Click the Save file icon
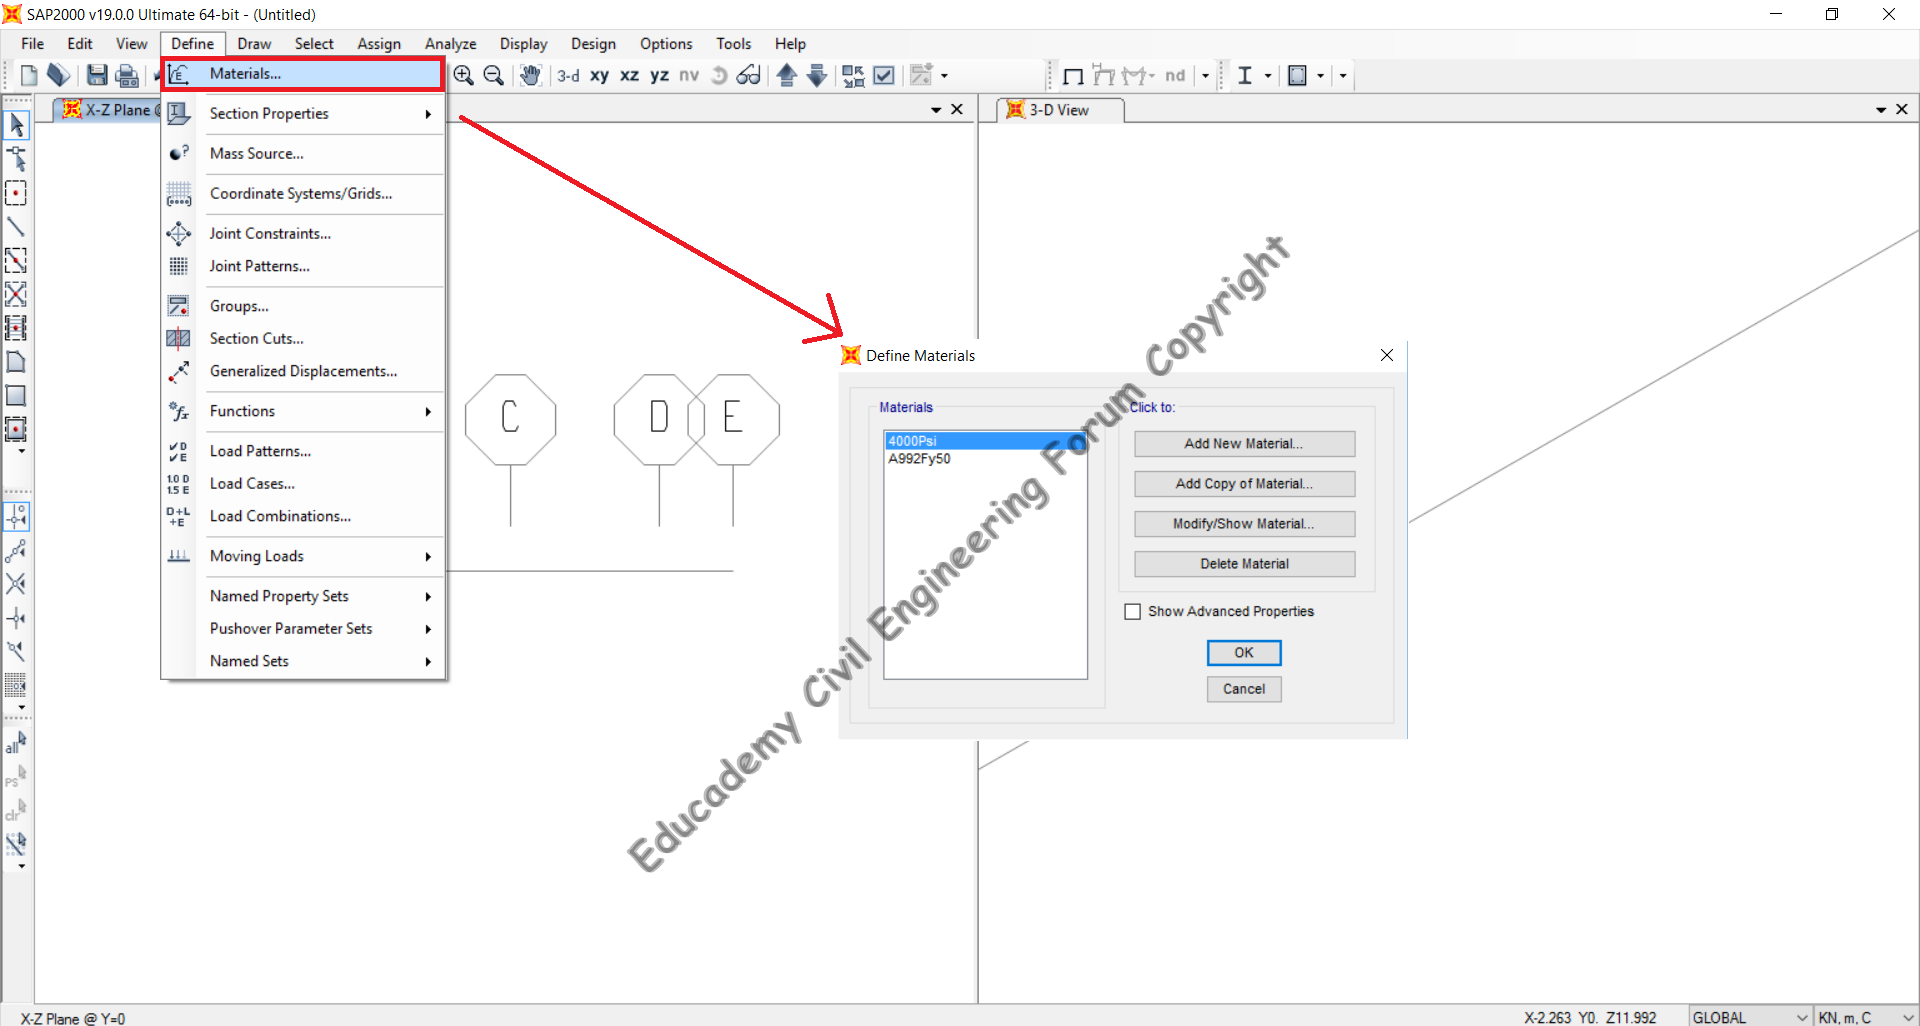This screenshot has height=1026, width=1920. 97,75
